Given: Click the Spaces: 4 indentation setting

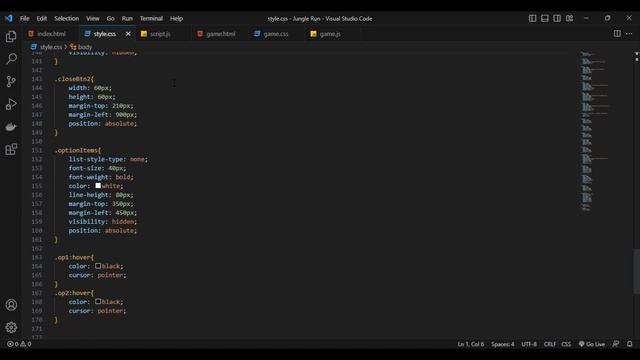Looking at the screenshot, I should click(502, 344).
